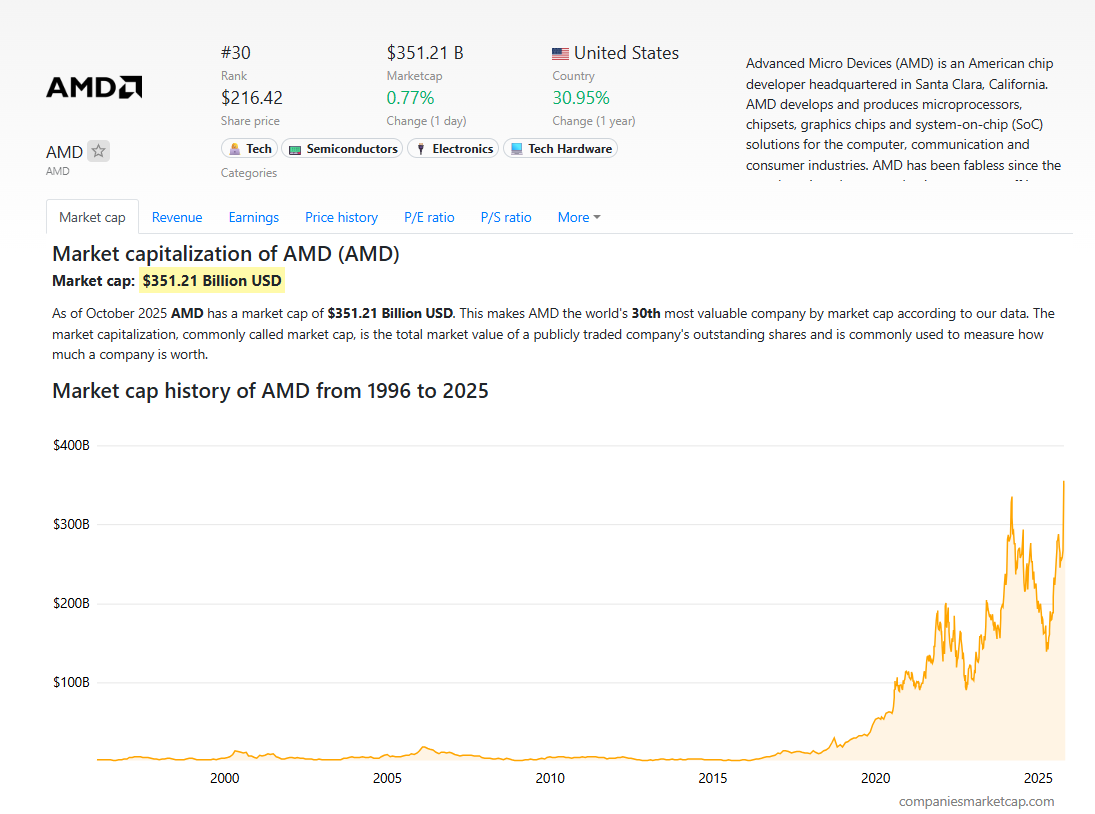The height and width of the screenshot is (814, 1095).
Task: Click the Electronics category icon
Action: (x=421, y=149)
